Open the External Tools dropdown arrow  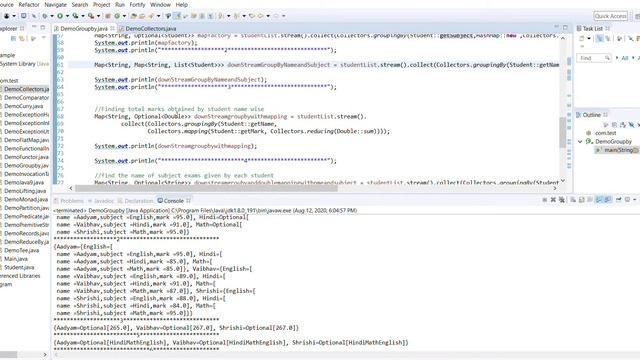pyautogui.click(x=98, y=16)
